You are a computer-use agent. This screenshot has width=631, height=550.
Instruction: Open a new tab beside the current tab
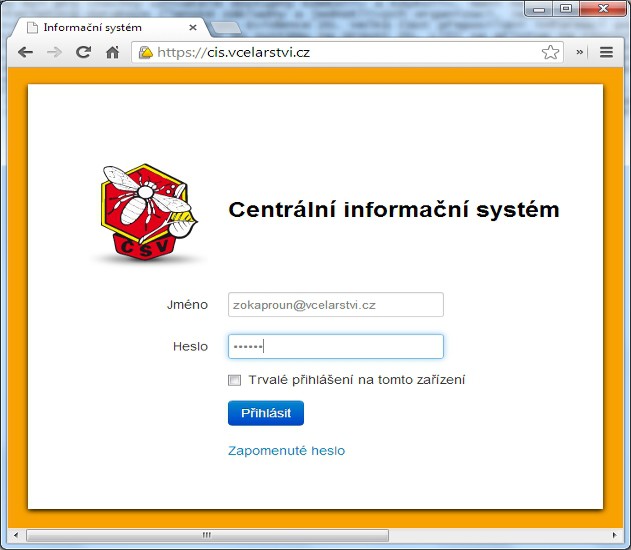[x=225, y=27]
